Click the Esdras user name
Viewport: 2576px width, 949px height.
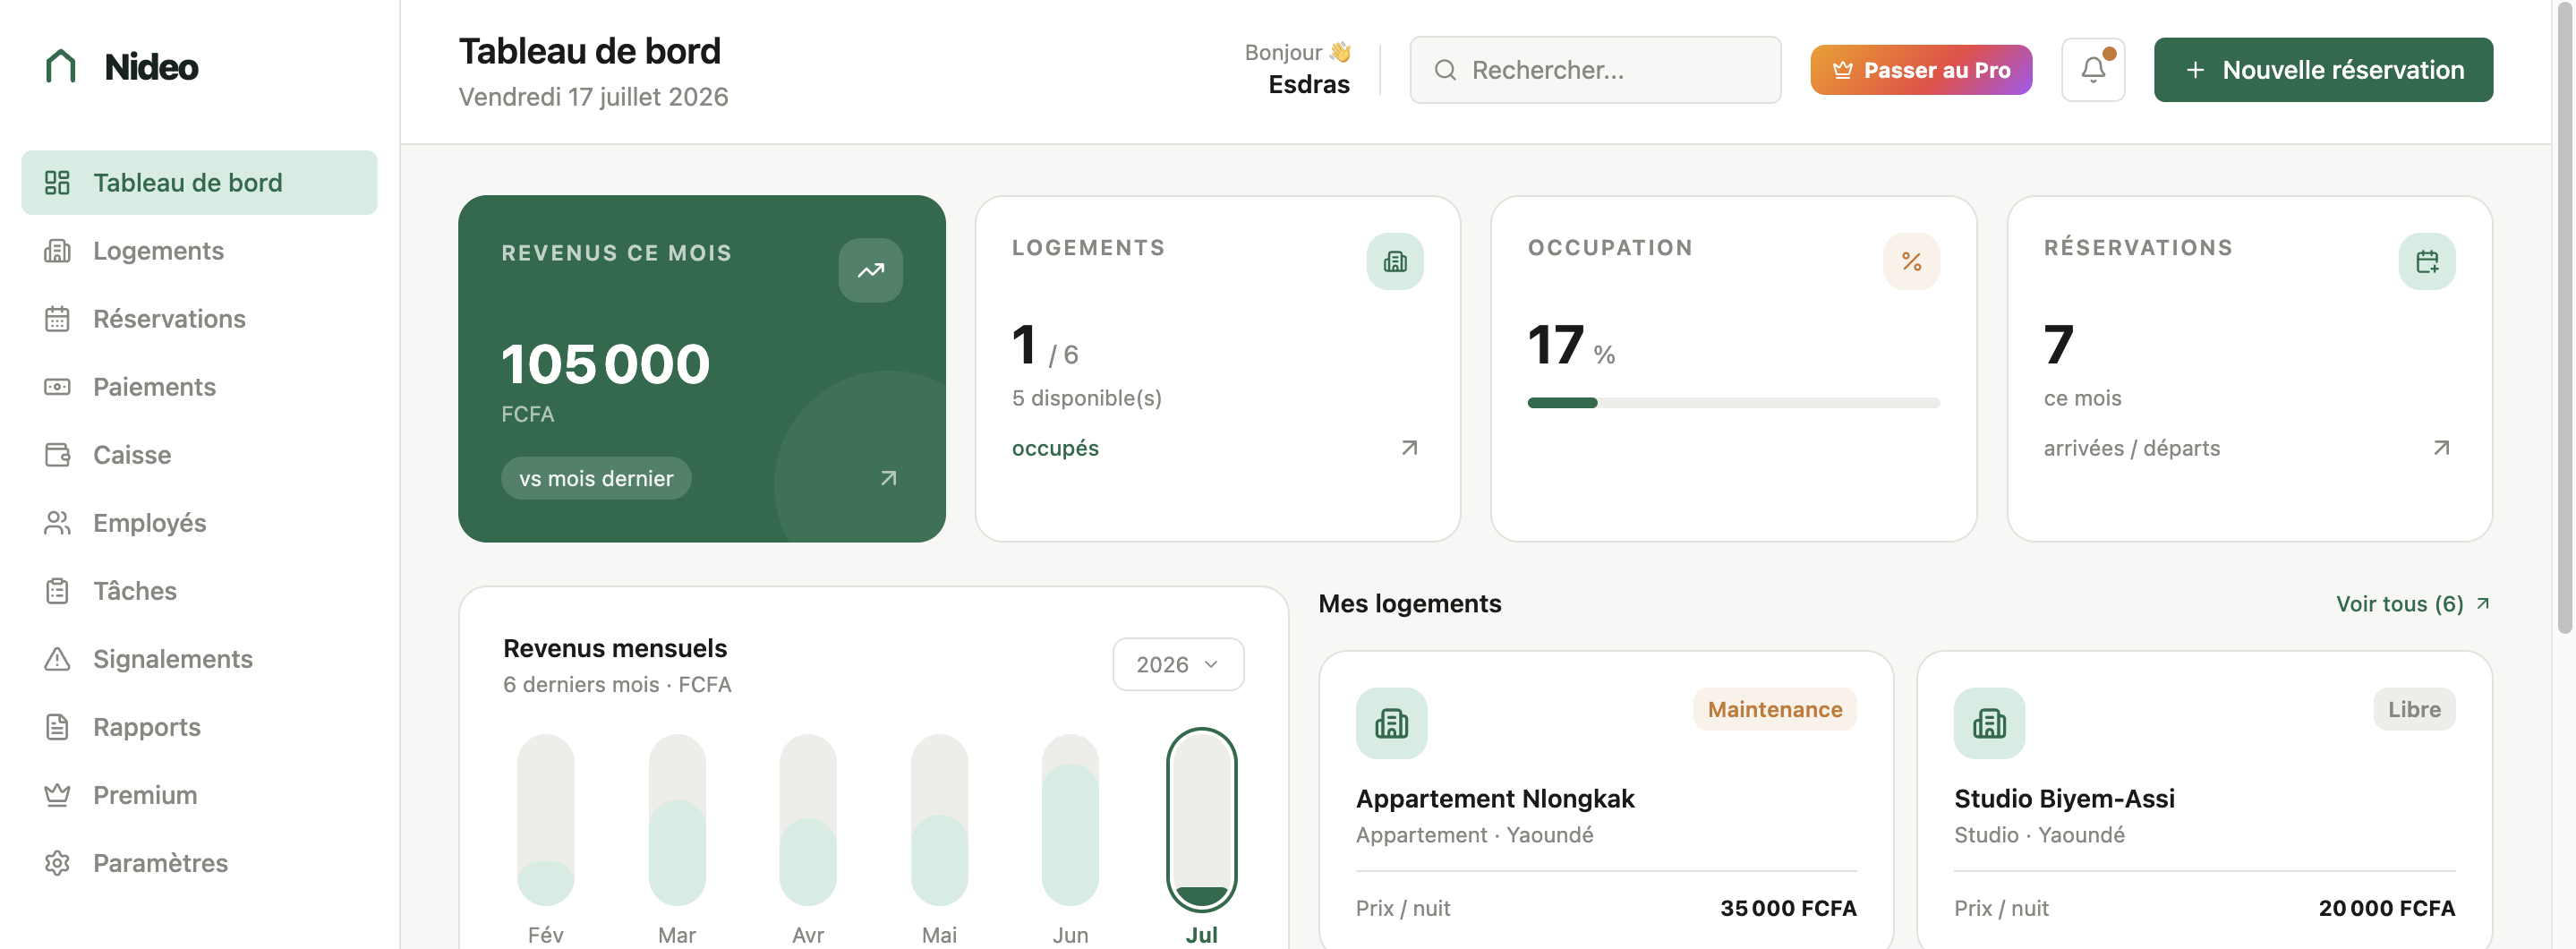point(1309,84)
